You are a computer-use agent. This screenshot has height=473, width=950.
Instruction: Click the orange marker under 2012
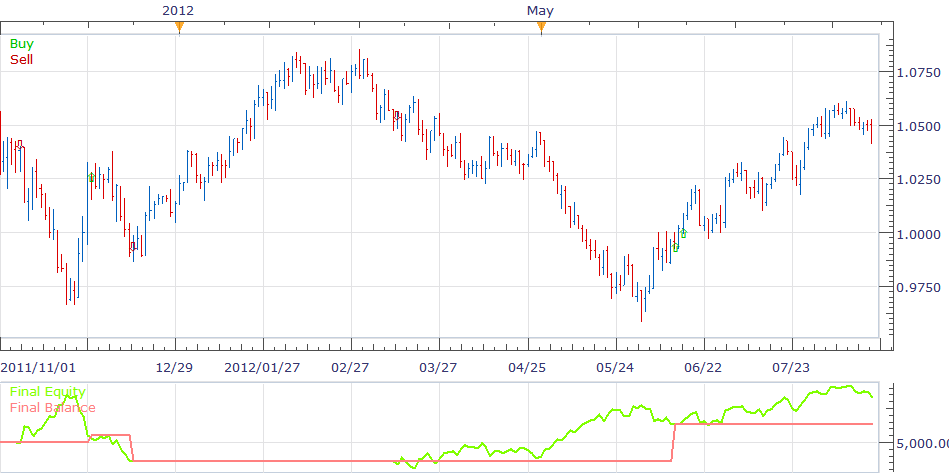(x=179, y=27)
